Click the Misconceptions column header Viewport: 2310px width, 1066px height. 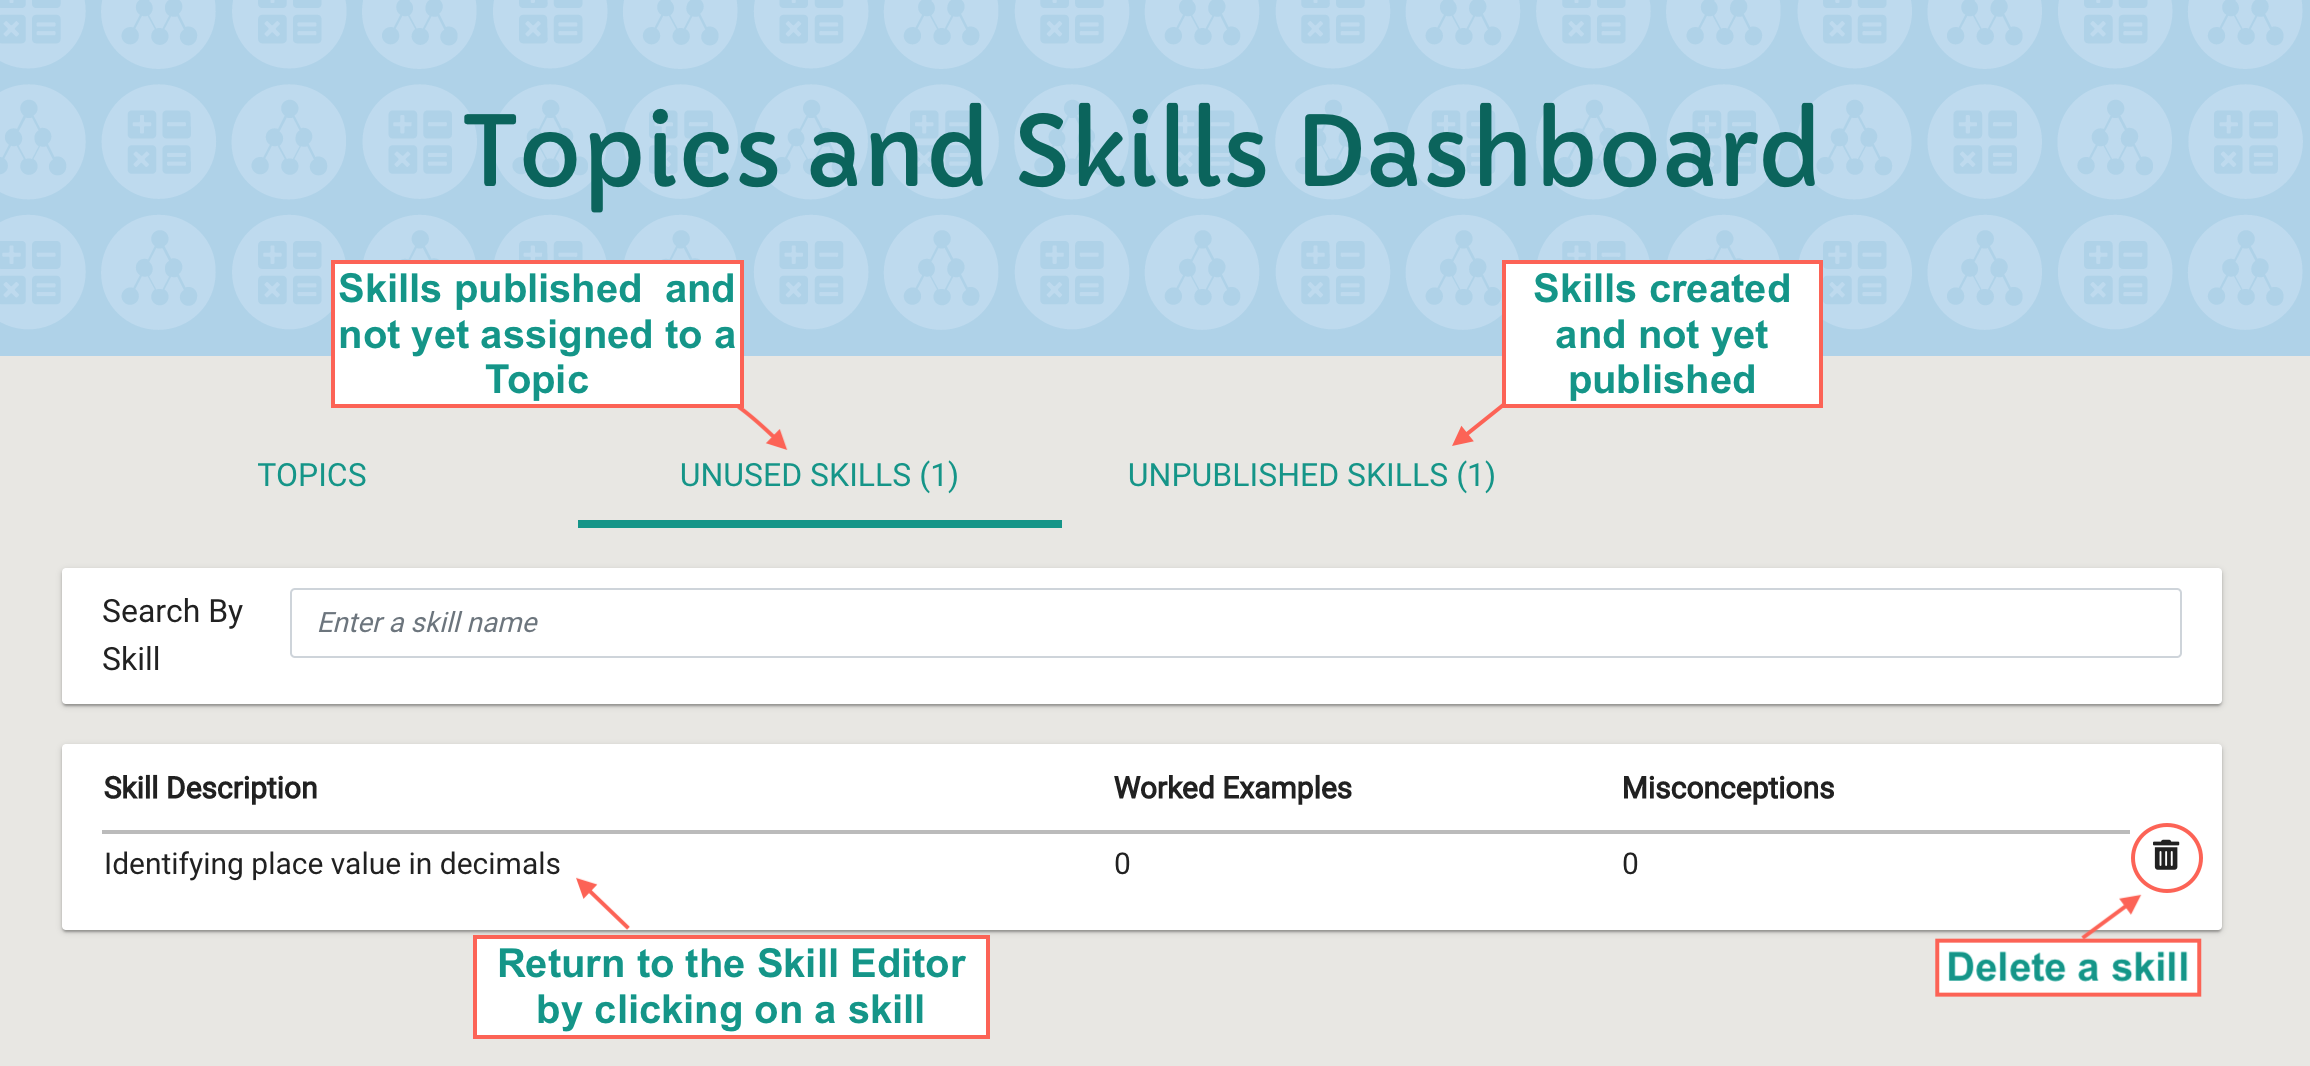pyautogui.click(x=1728, y=788)
